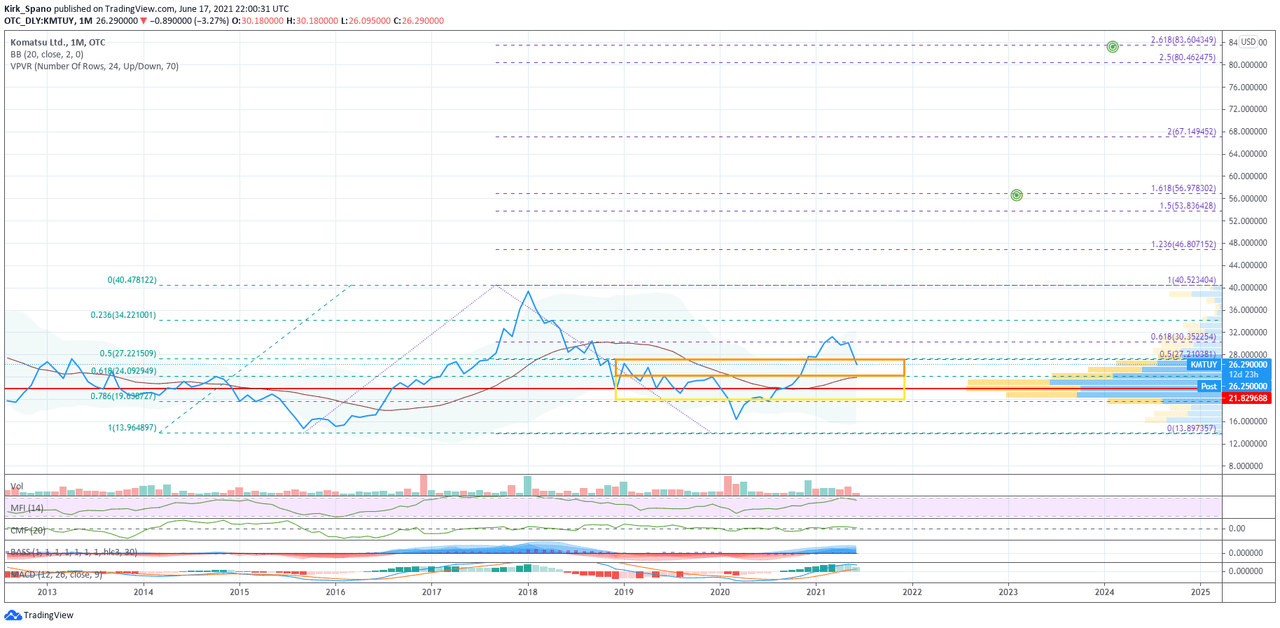Click the 2020 label on the time axis
1280x628 pixels.
coord(719,592)
